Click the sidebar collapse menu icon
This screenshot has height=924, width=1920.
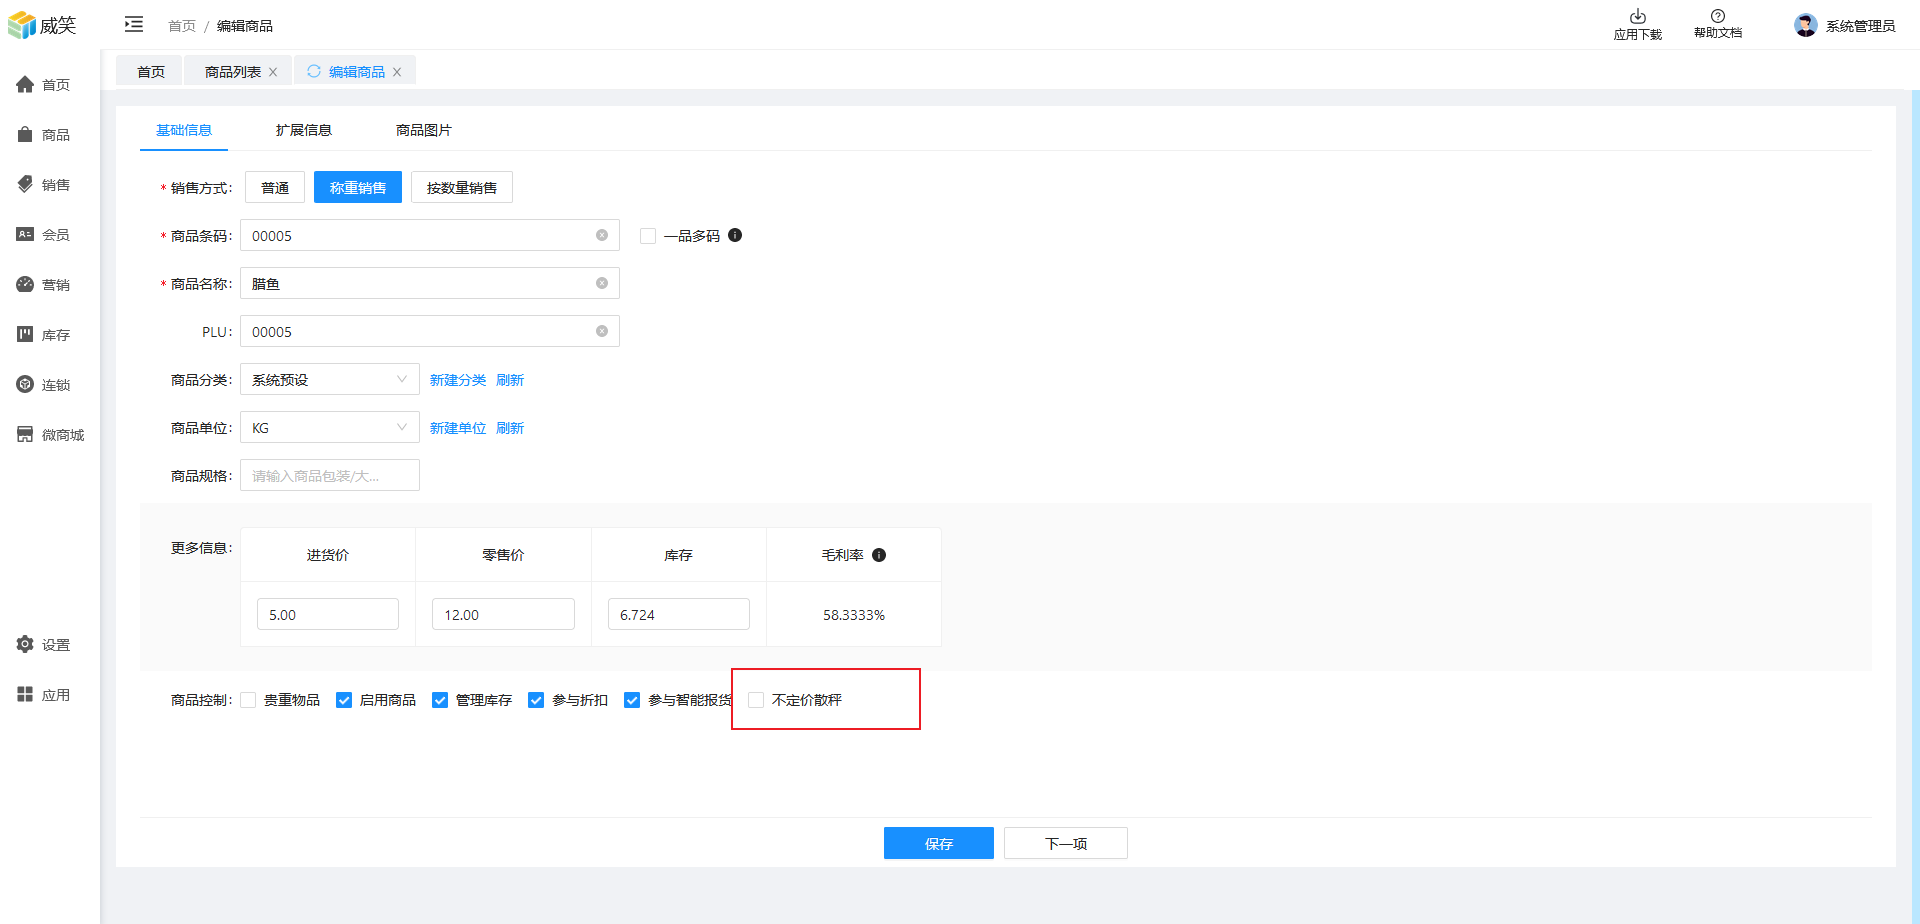click(134, 24)
